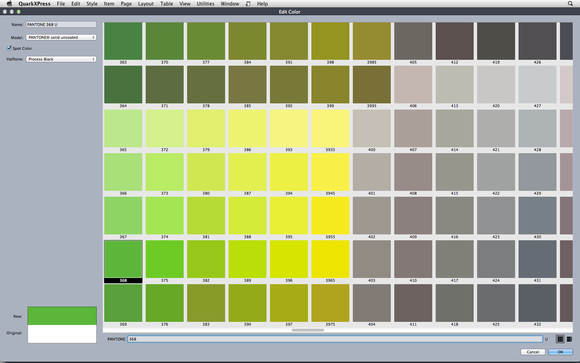The width and height of the screenshot is (580, 363).
Task: Open the Edit menu
Action: 75,4
